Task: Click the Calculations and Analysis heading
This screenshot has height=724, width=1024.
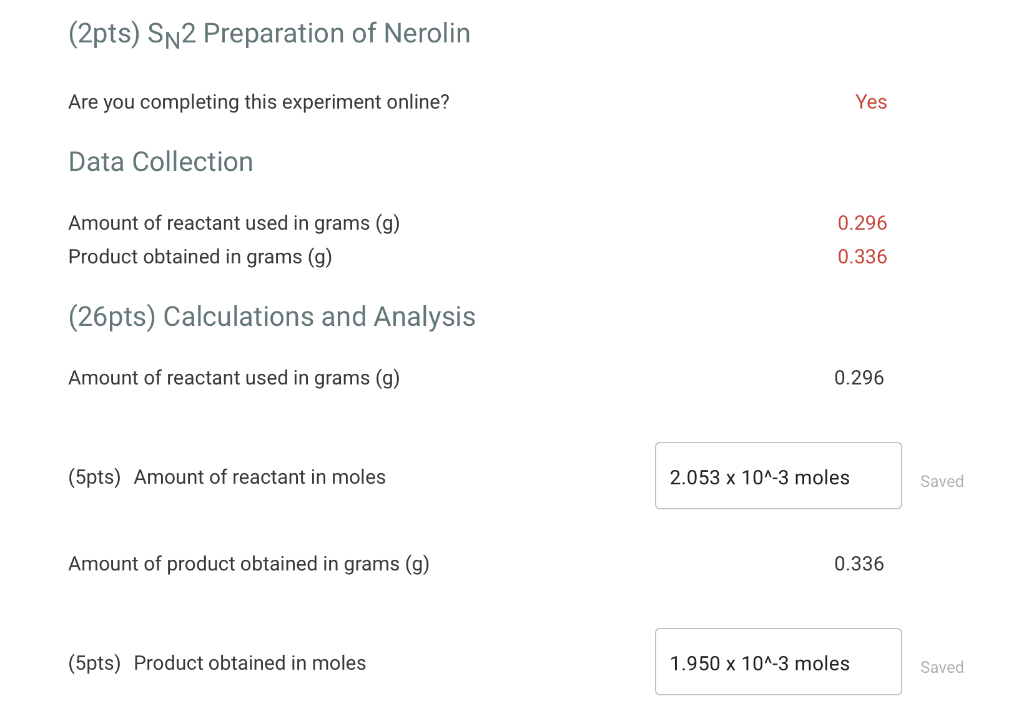Action: click(271, 316)
